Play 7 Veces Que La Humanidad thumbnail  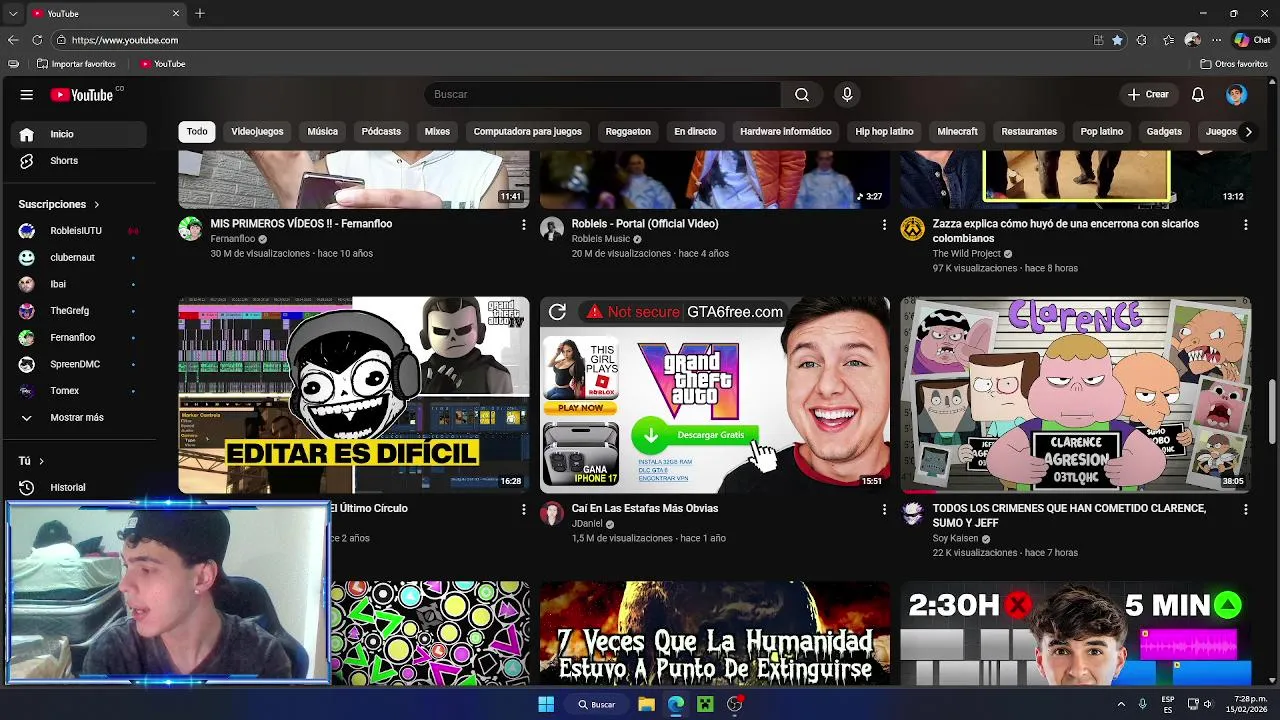coord(715,633)
